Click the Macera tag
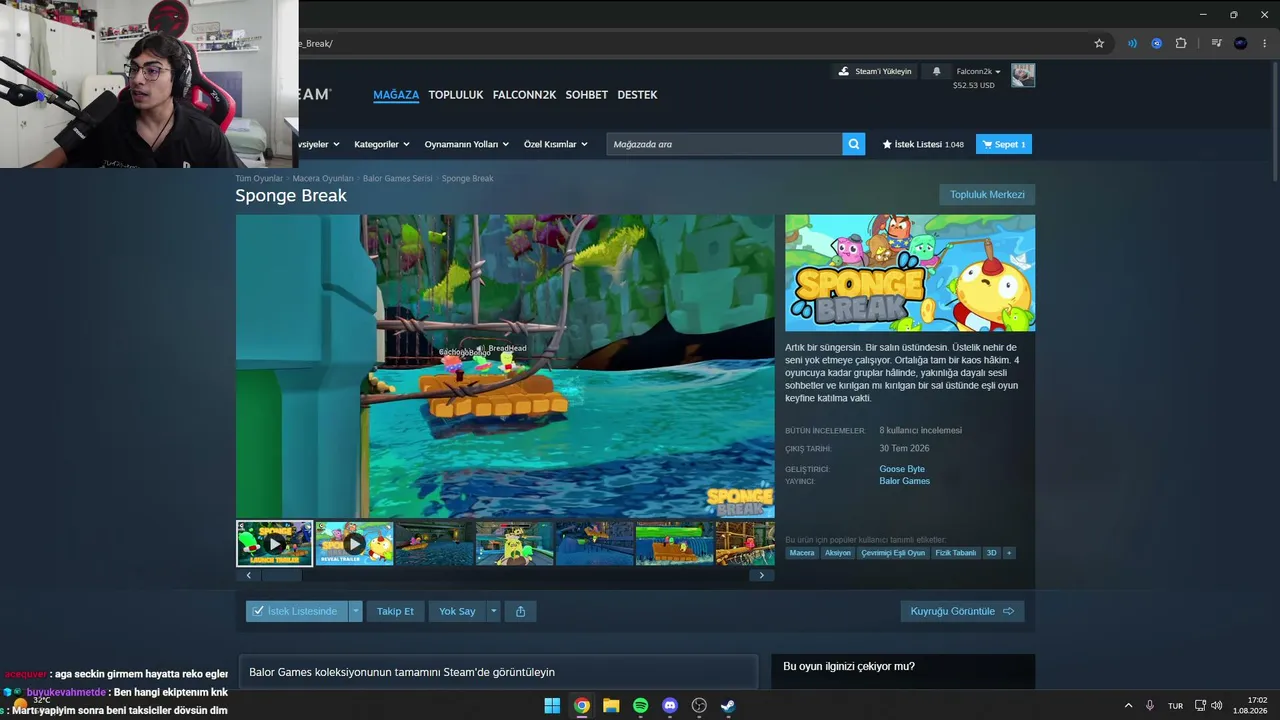Viewport: 1280px width, 720px height. 802,553
